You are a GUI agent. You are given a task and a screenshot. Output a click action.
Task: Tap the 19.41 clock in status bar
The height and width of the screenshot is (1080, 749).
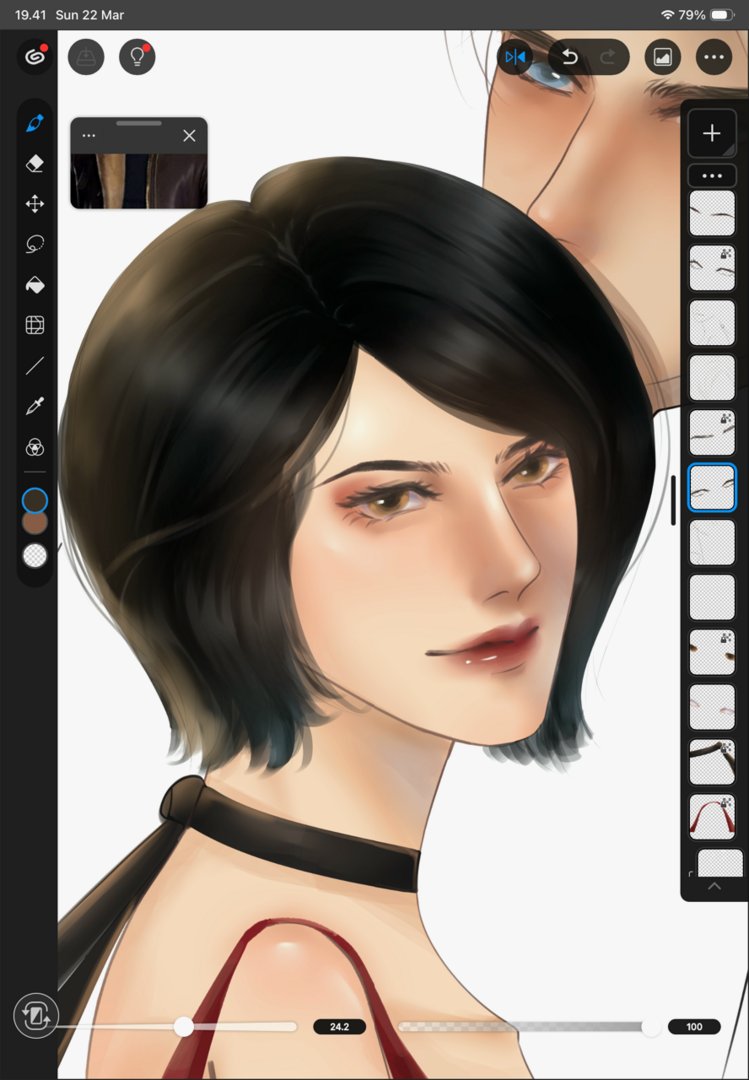[30, 14]
